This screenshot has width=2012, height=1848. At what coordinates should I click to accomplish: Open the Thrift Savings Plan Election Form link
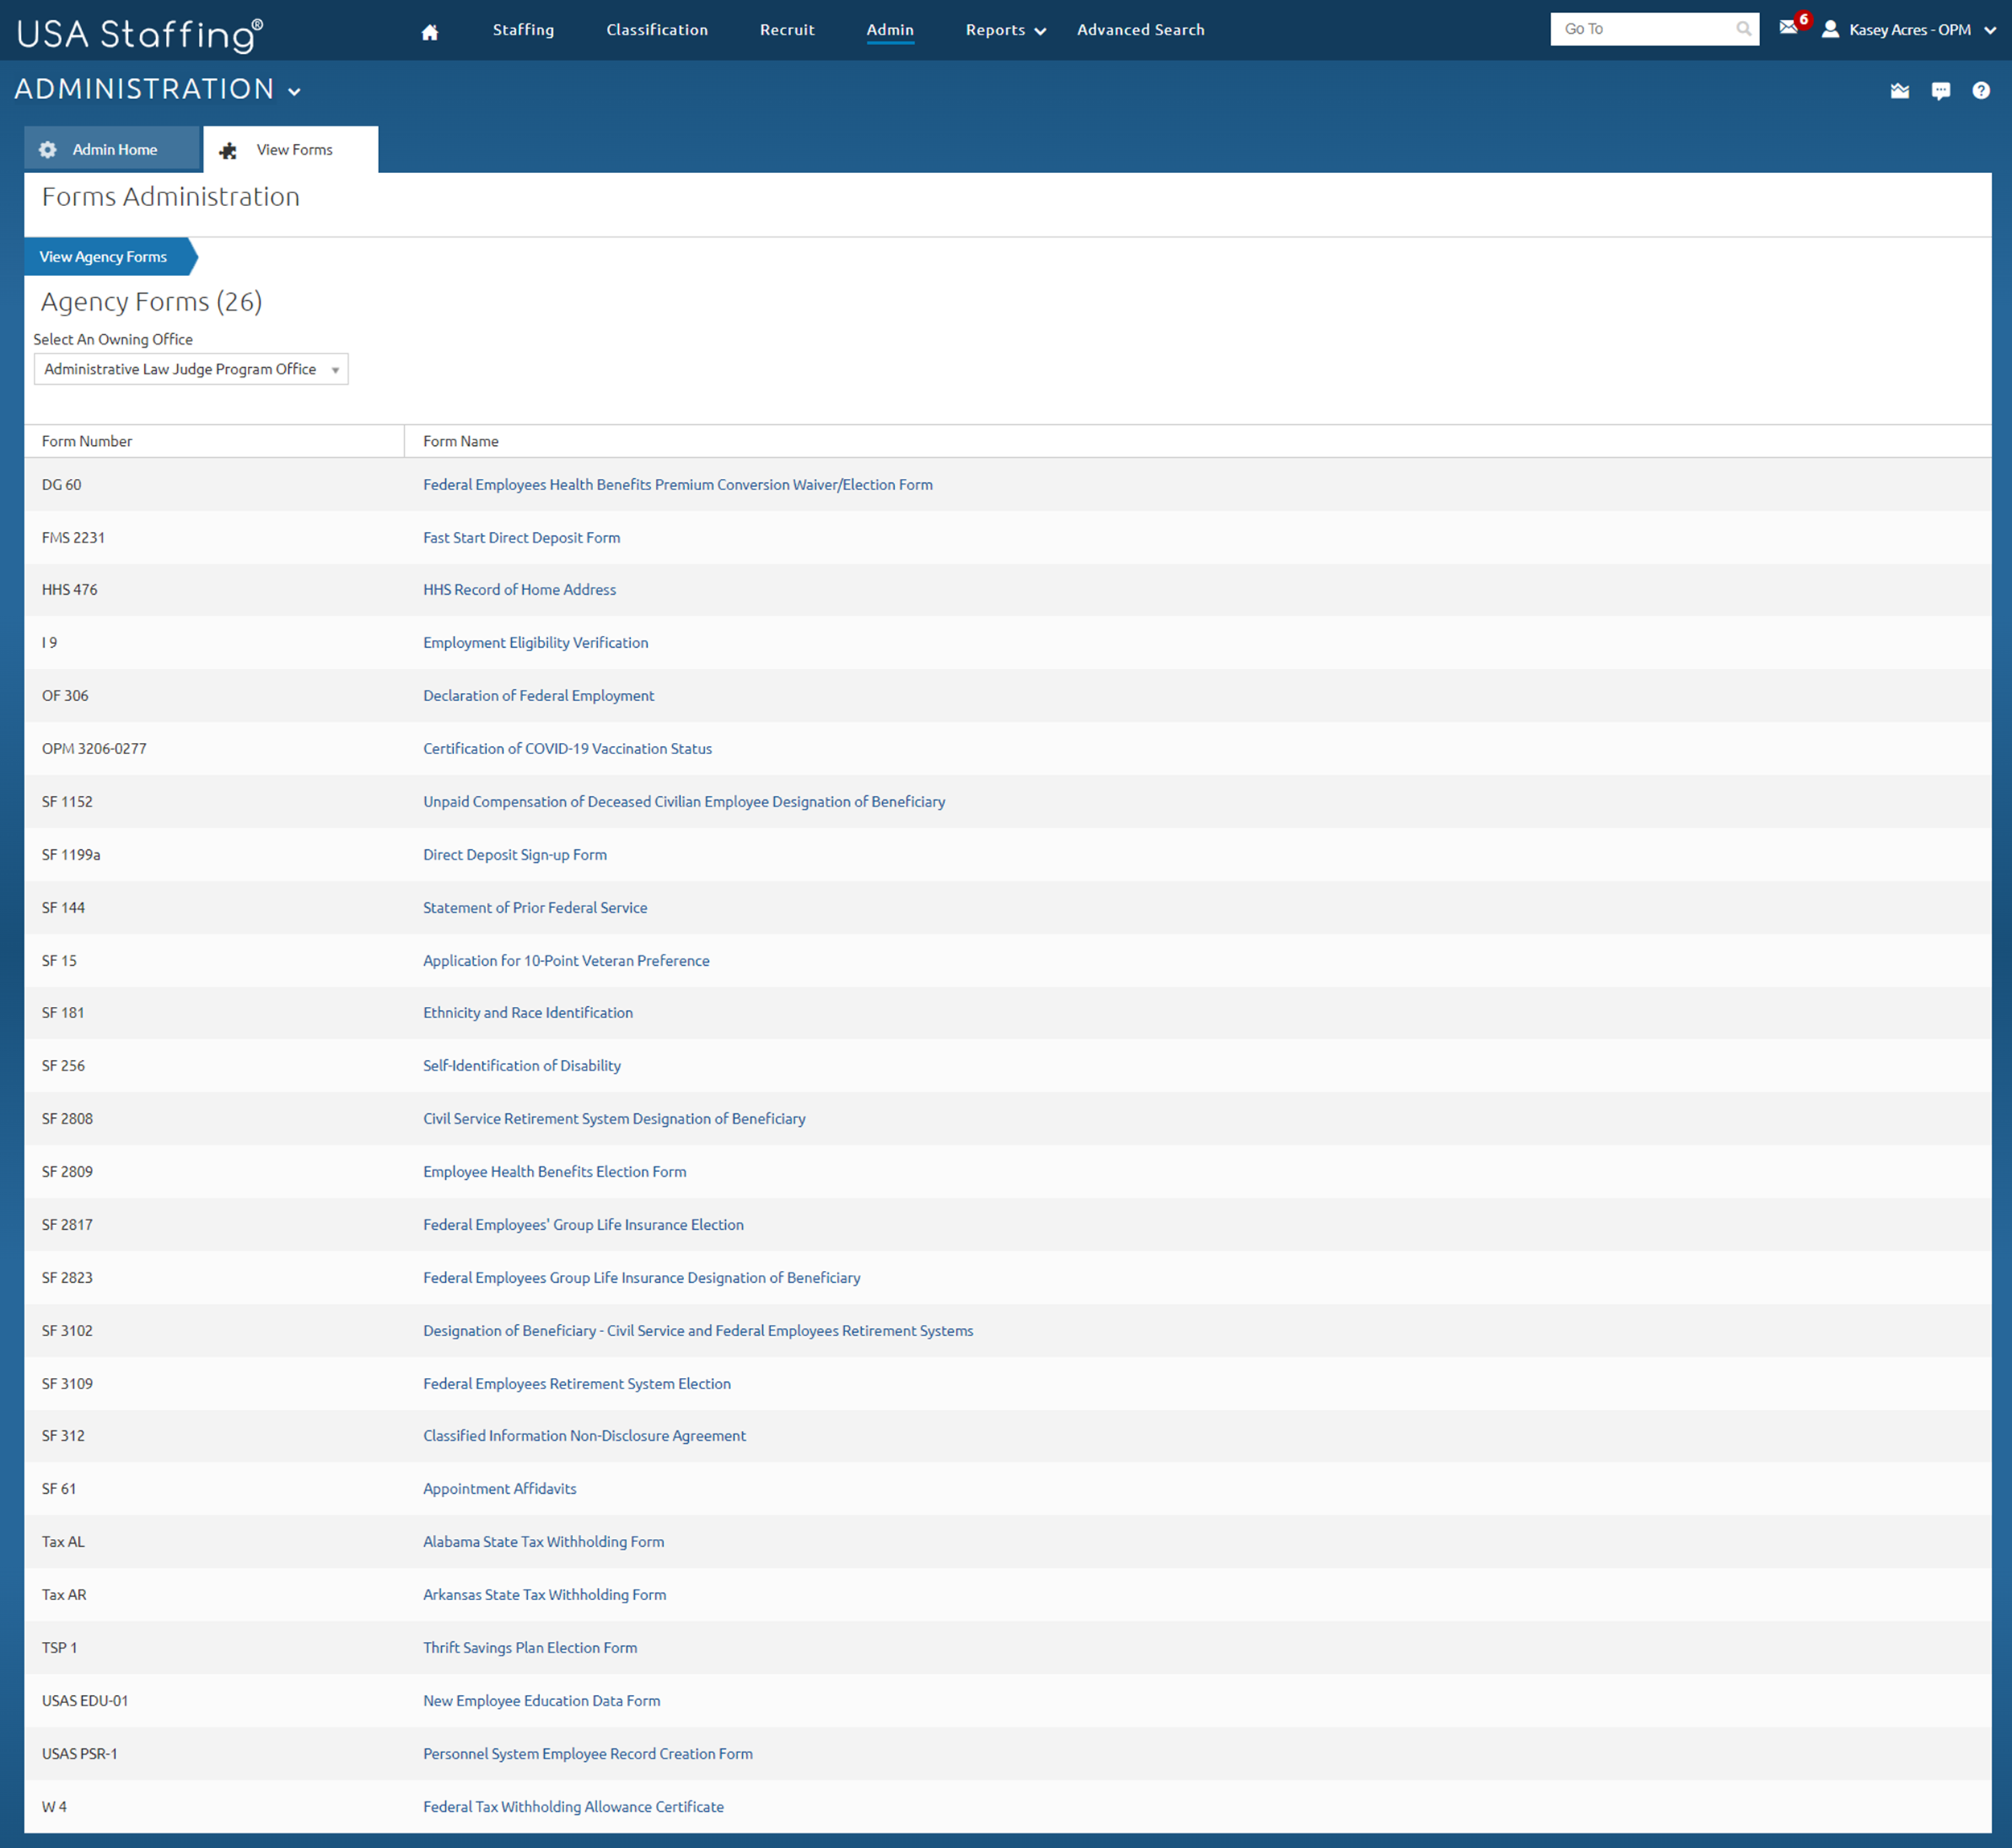tap(530, 1647)
